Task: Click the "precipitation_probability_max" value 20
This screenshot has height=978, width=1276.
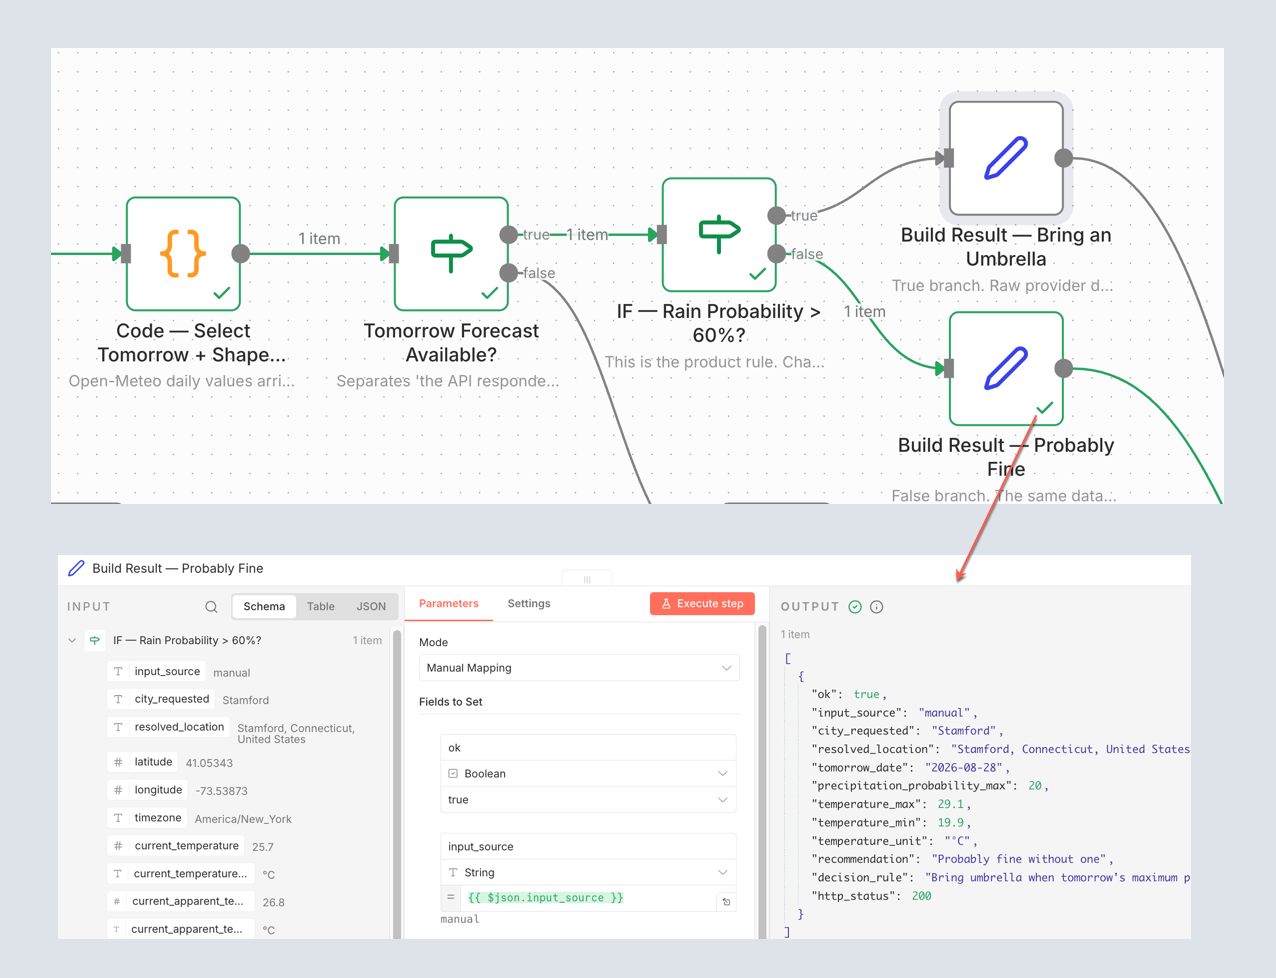Action: pos(1035,786)
